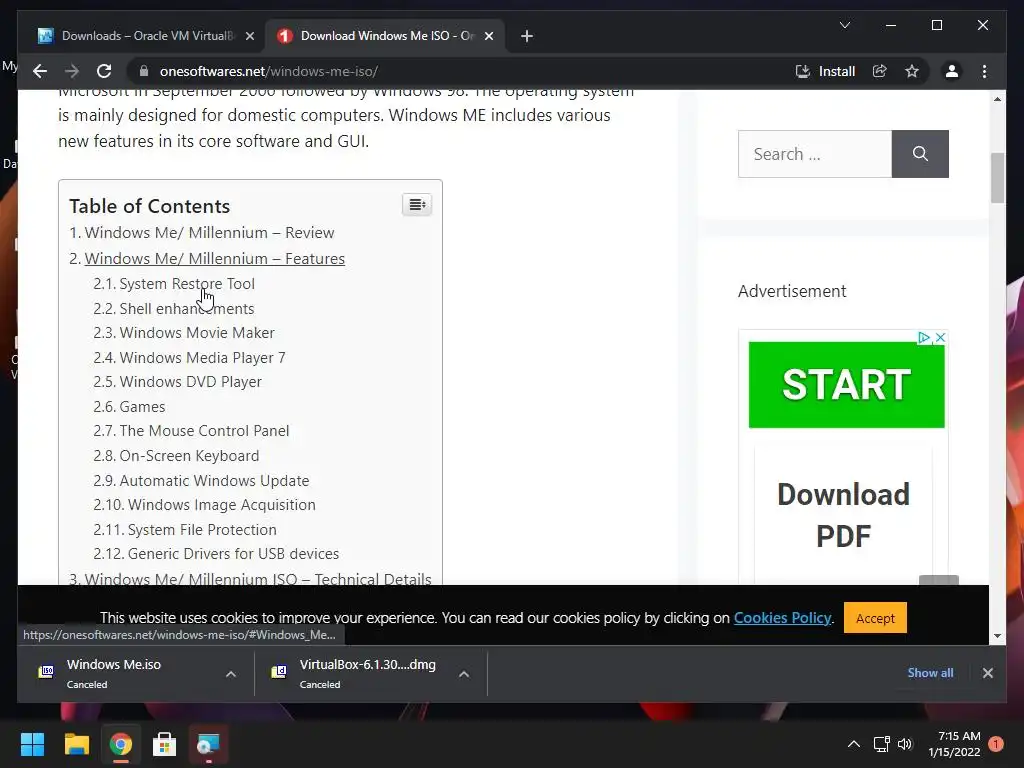The height and width of the screenshot is (768, 1024).
Task: Click the green START ad button
Action: point(846,385)
